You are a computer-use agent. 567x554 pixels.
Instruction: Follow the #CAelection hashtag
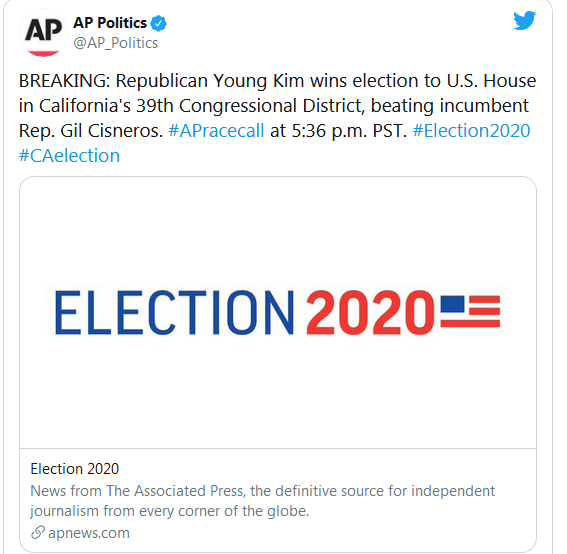(x=69, y=156)
